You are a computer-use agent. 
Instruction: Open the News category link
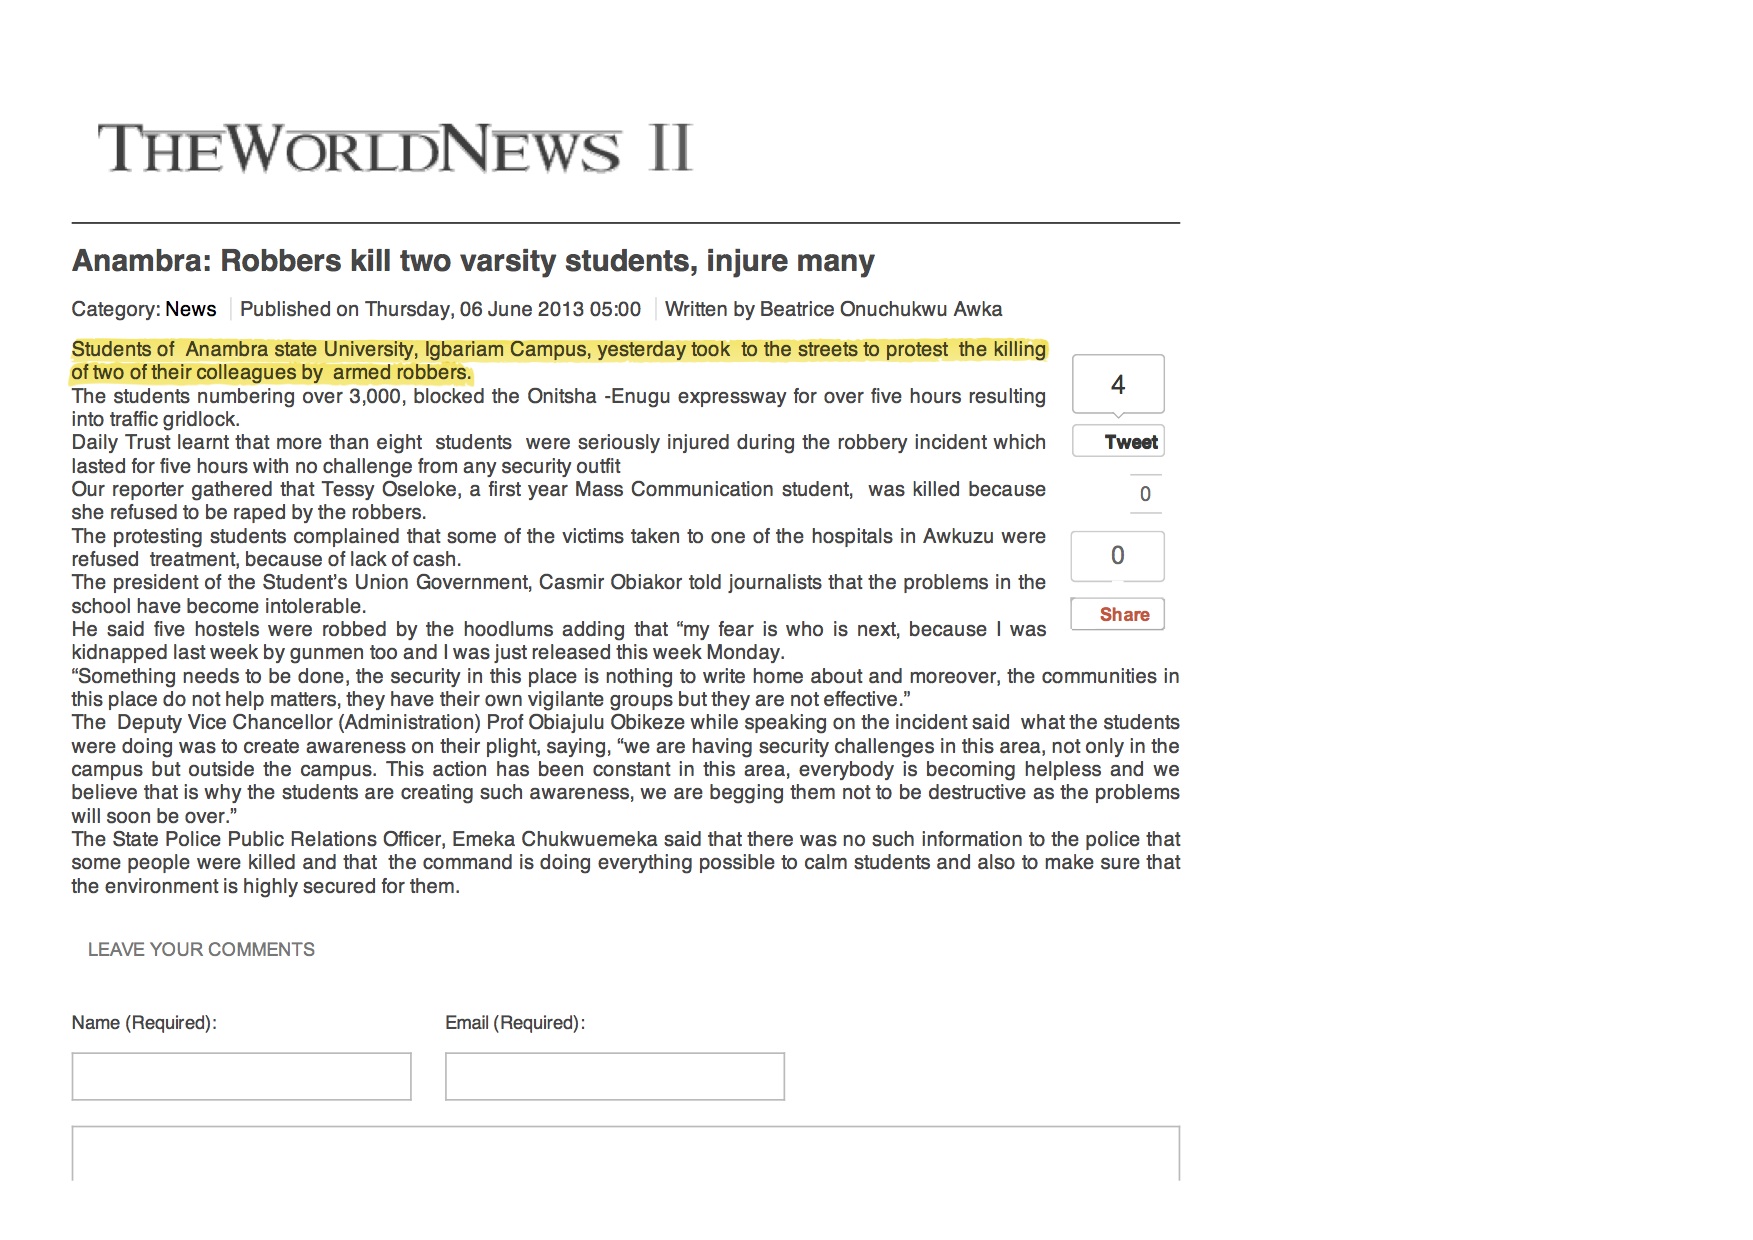coord(191,309)
